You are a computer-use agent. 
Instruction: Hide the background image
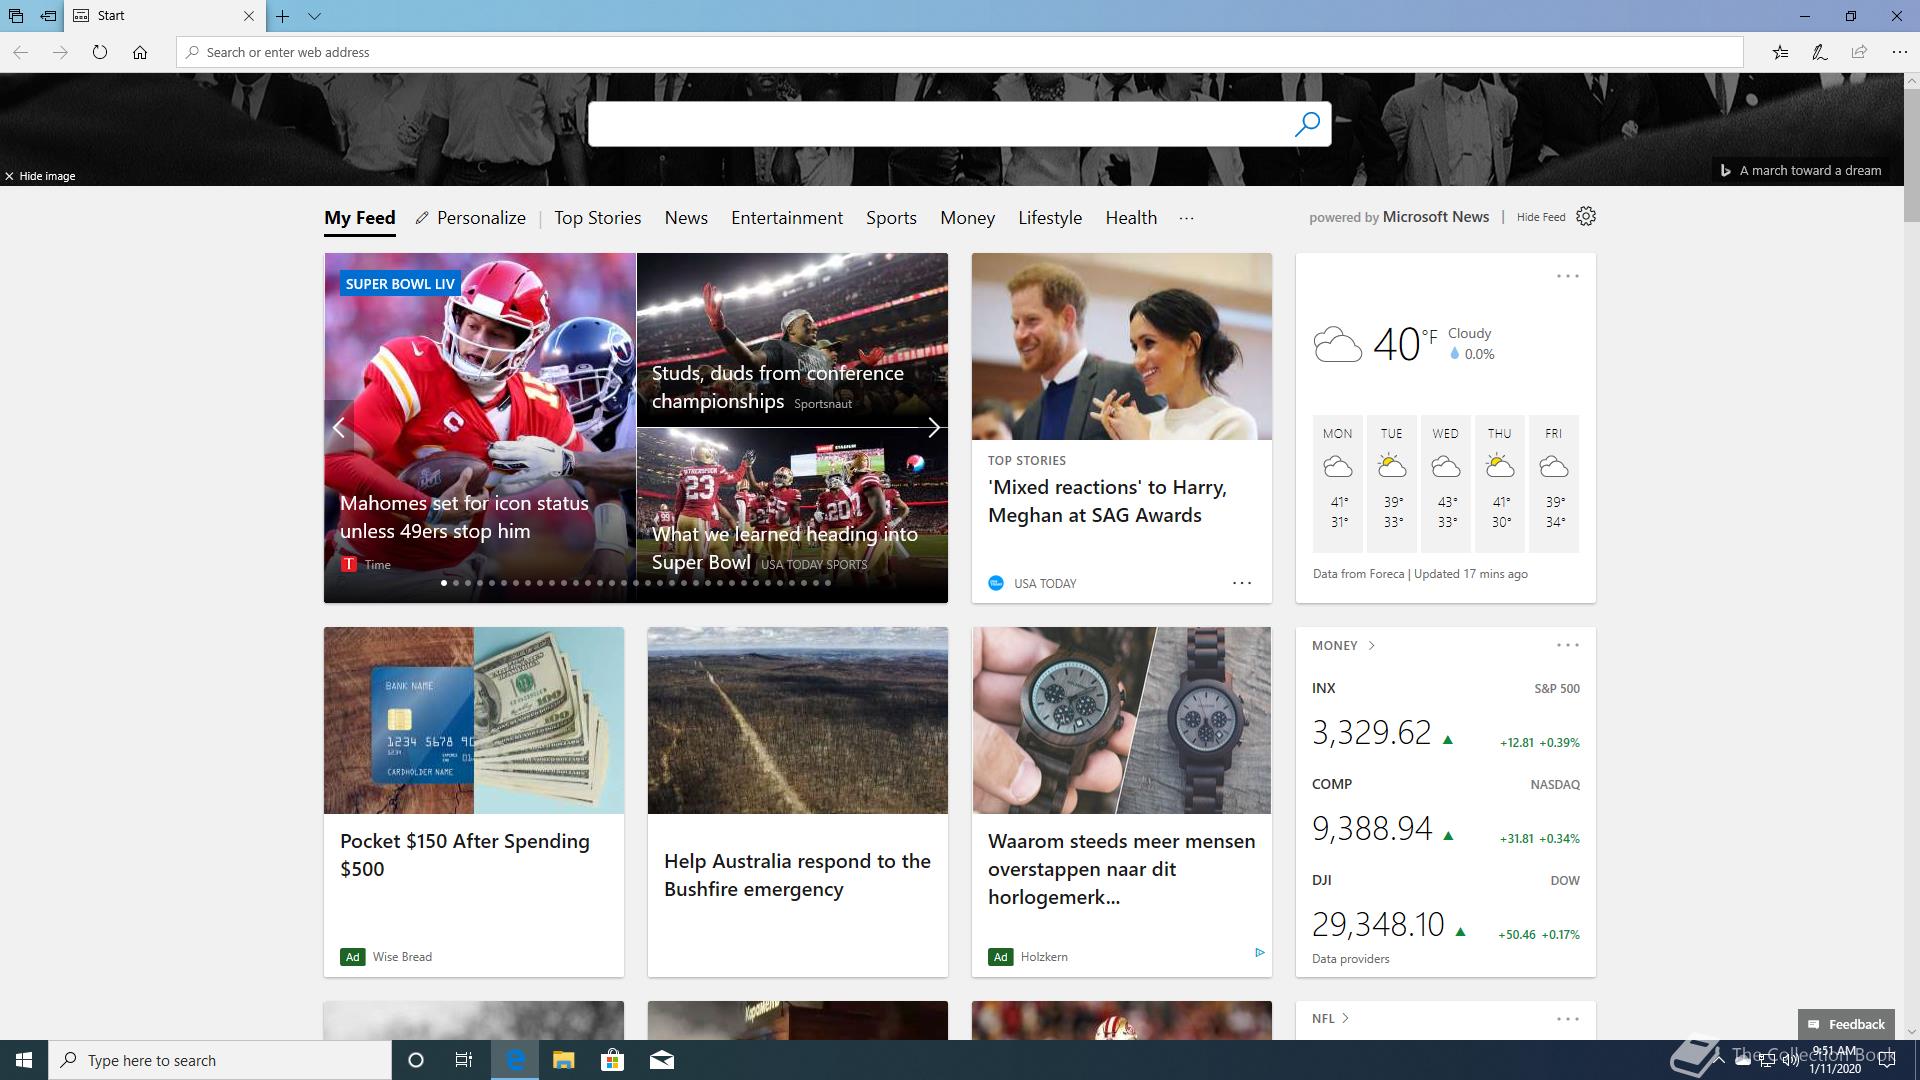coord(40,176)
